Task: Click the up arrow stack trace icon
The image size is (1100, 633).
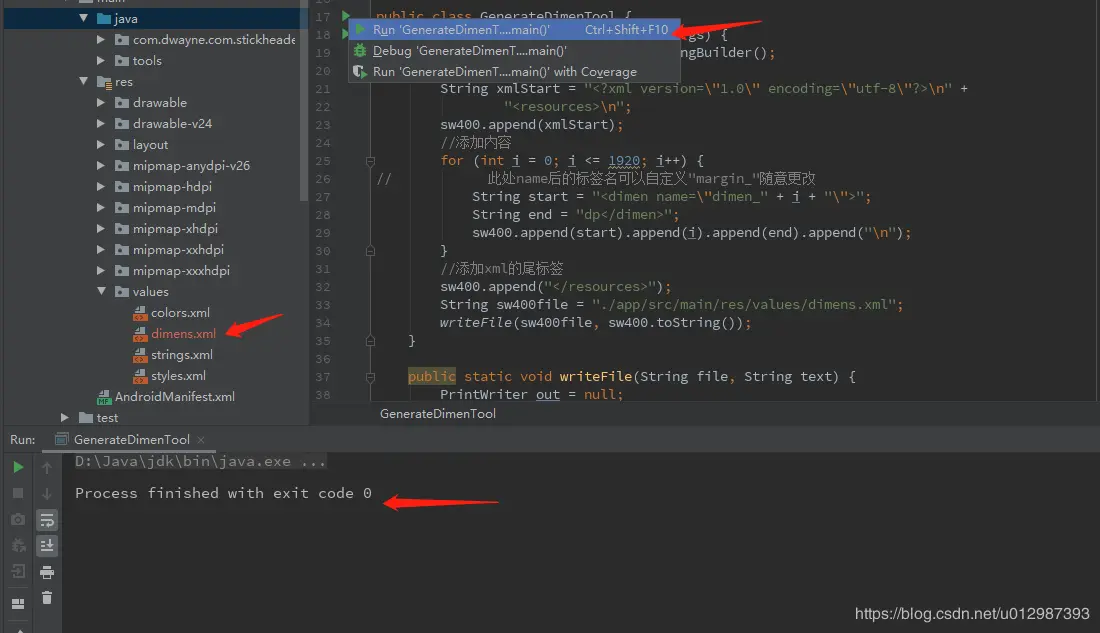Action: [x=47, y=467]
